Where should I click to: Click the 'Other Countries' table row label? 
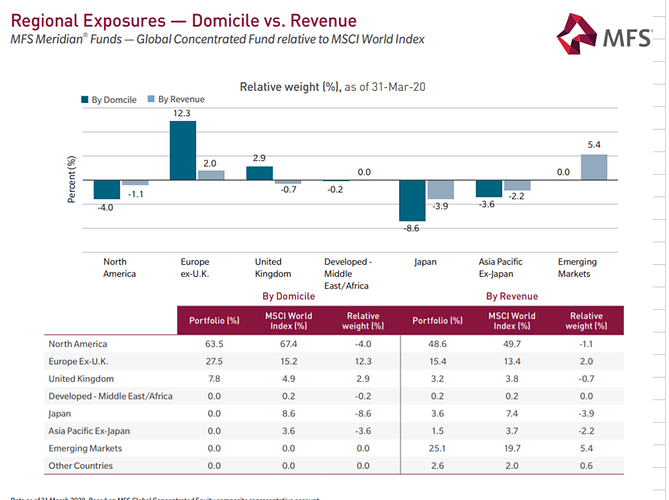[80, 466]
